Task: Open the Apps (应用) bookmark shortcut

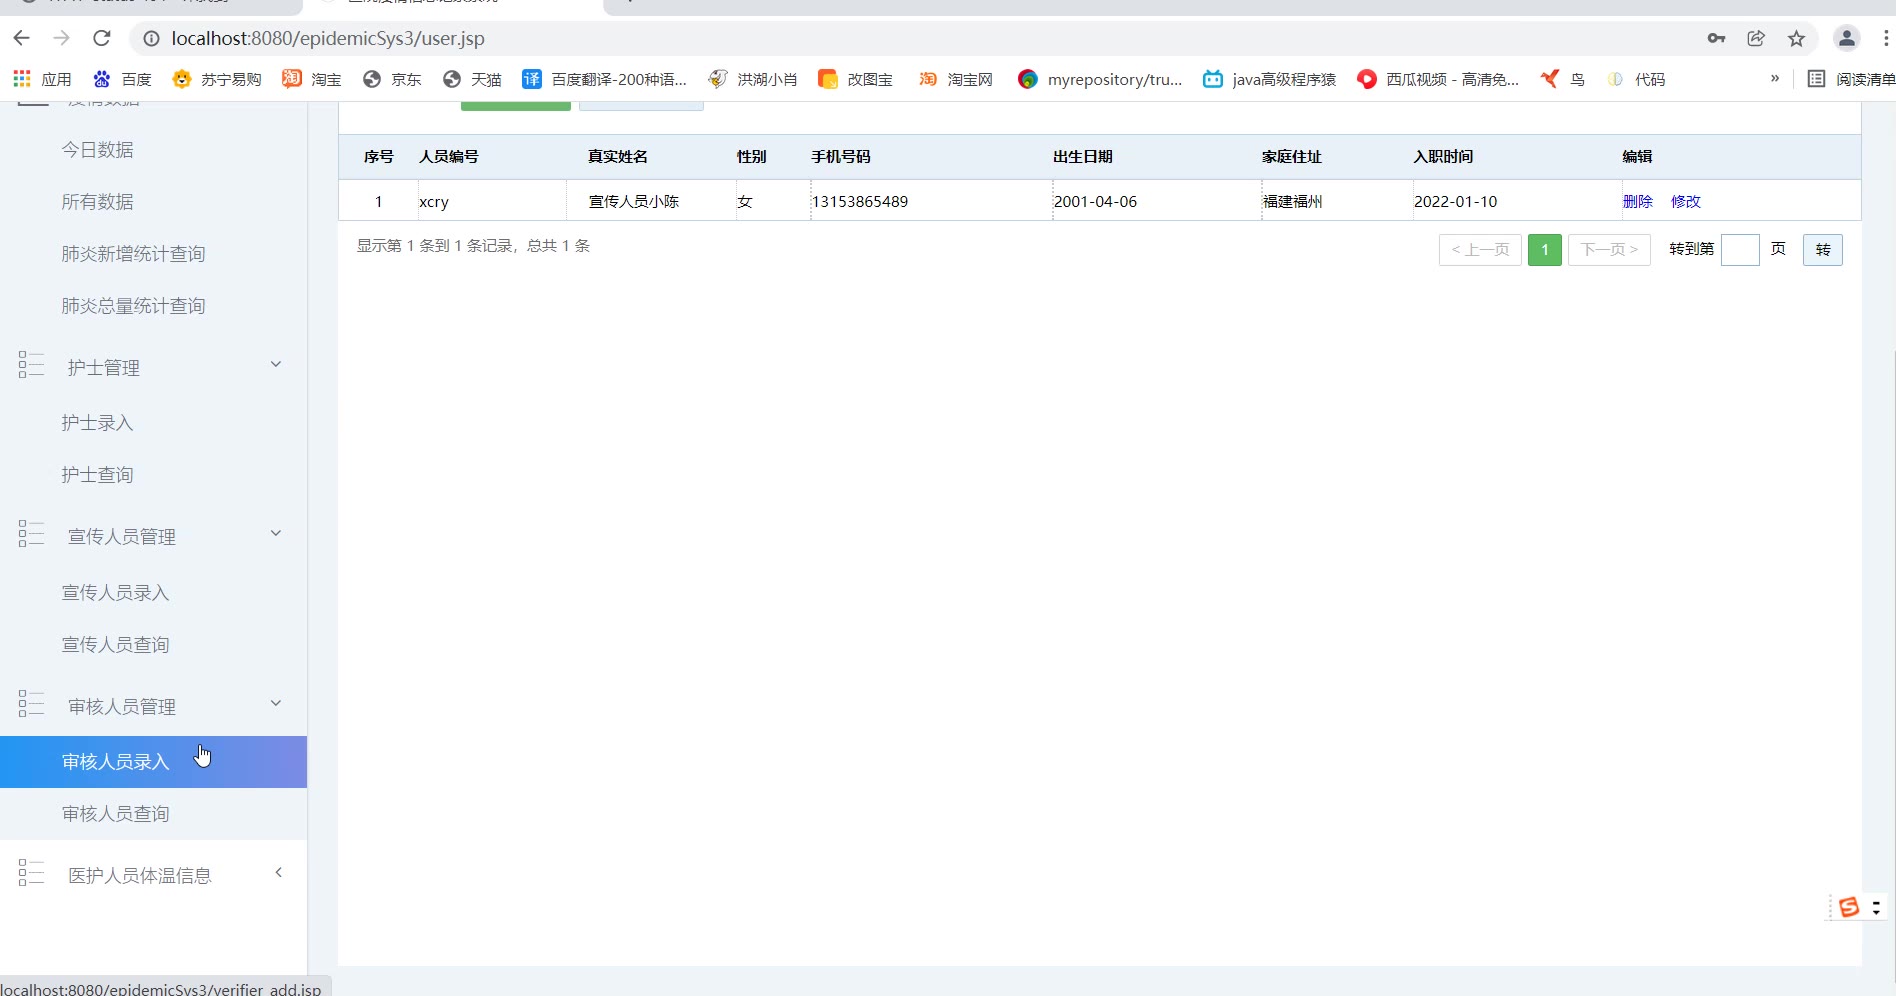Action: 42,79
